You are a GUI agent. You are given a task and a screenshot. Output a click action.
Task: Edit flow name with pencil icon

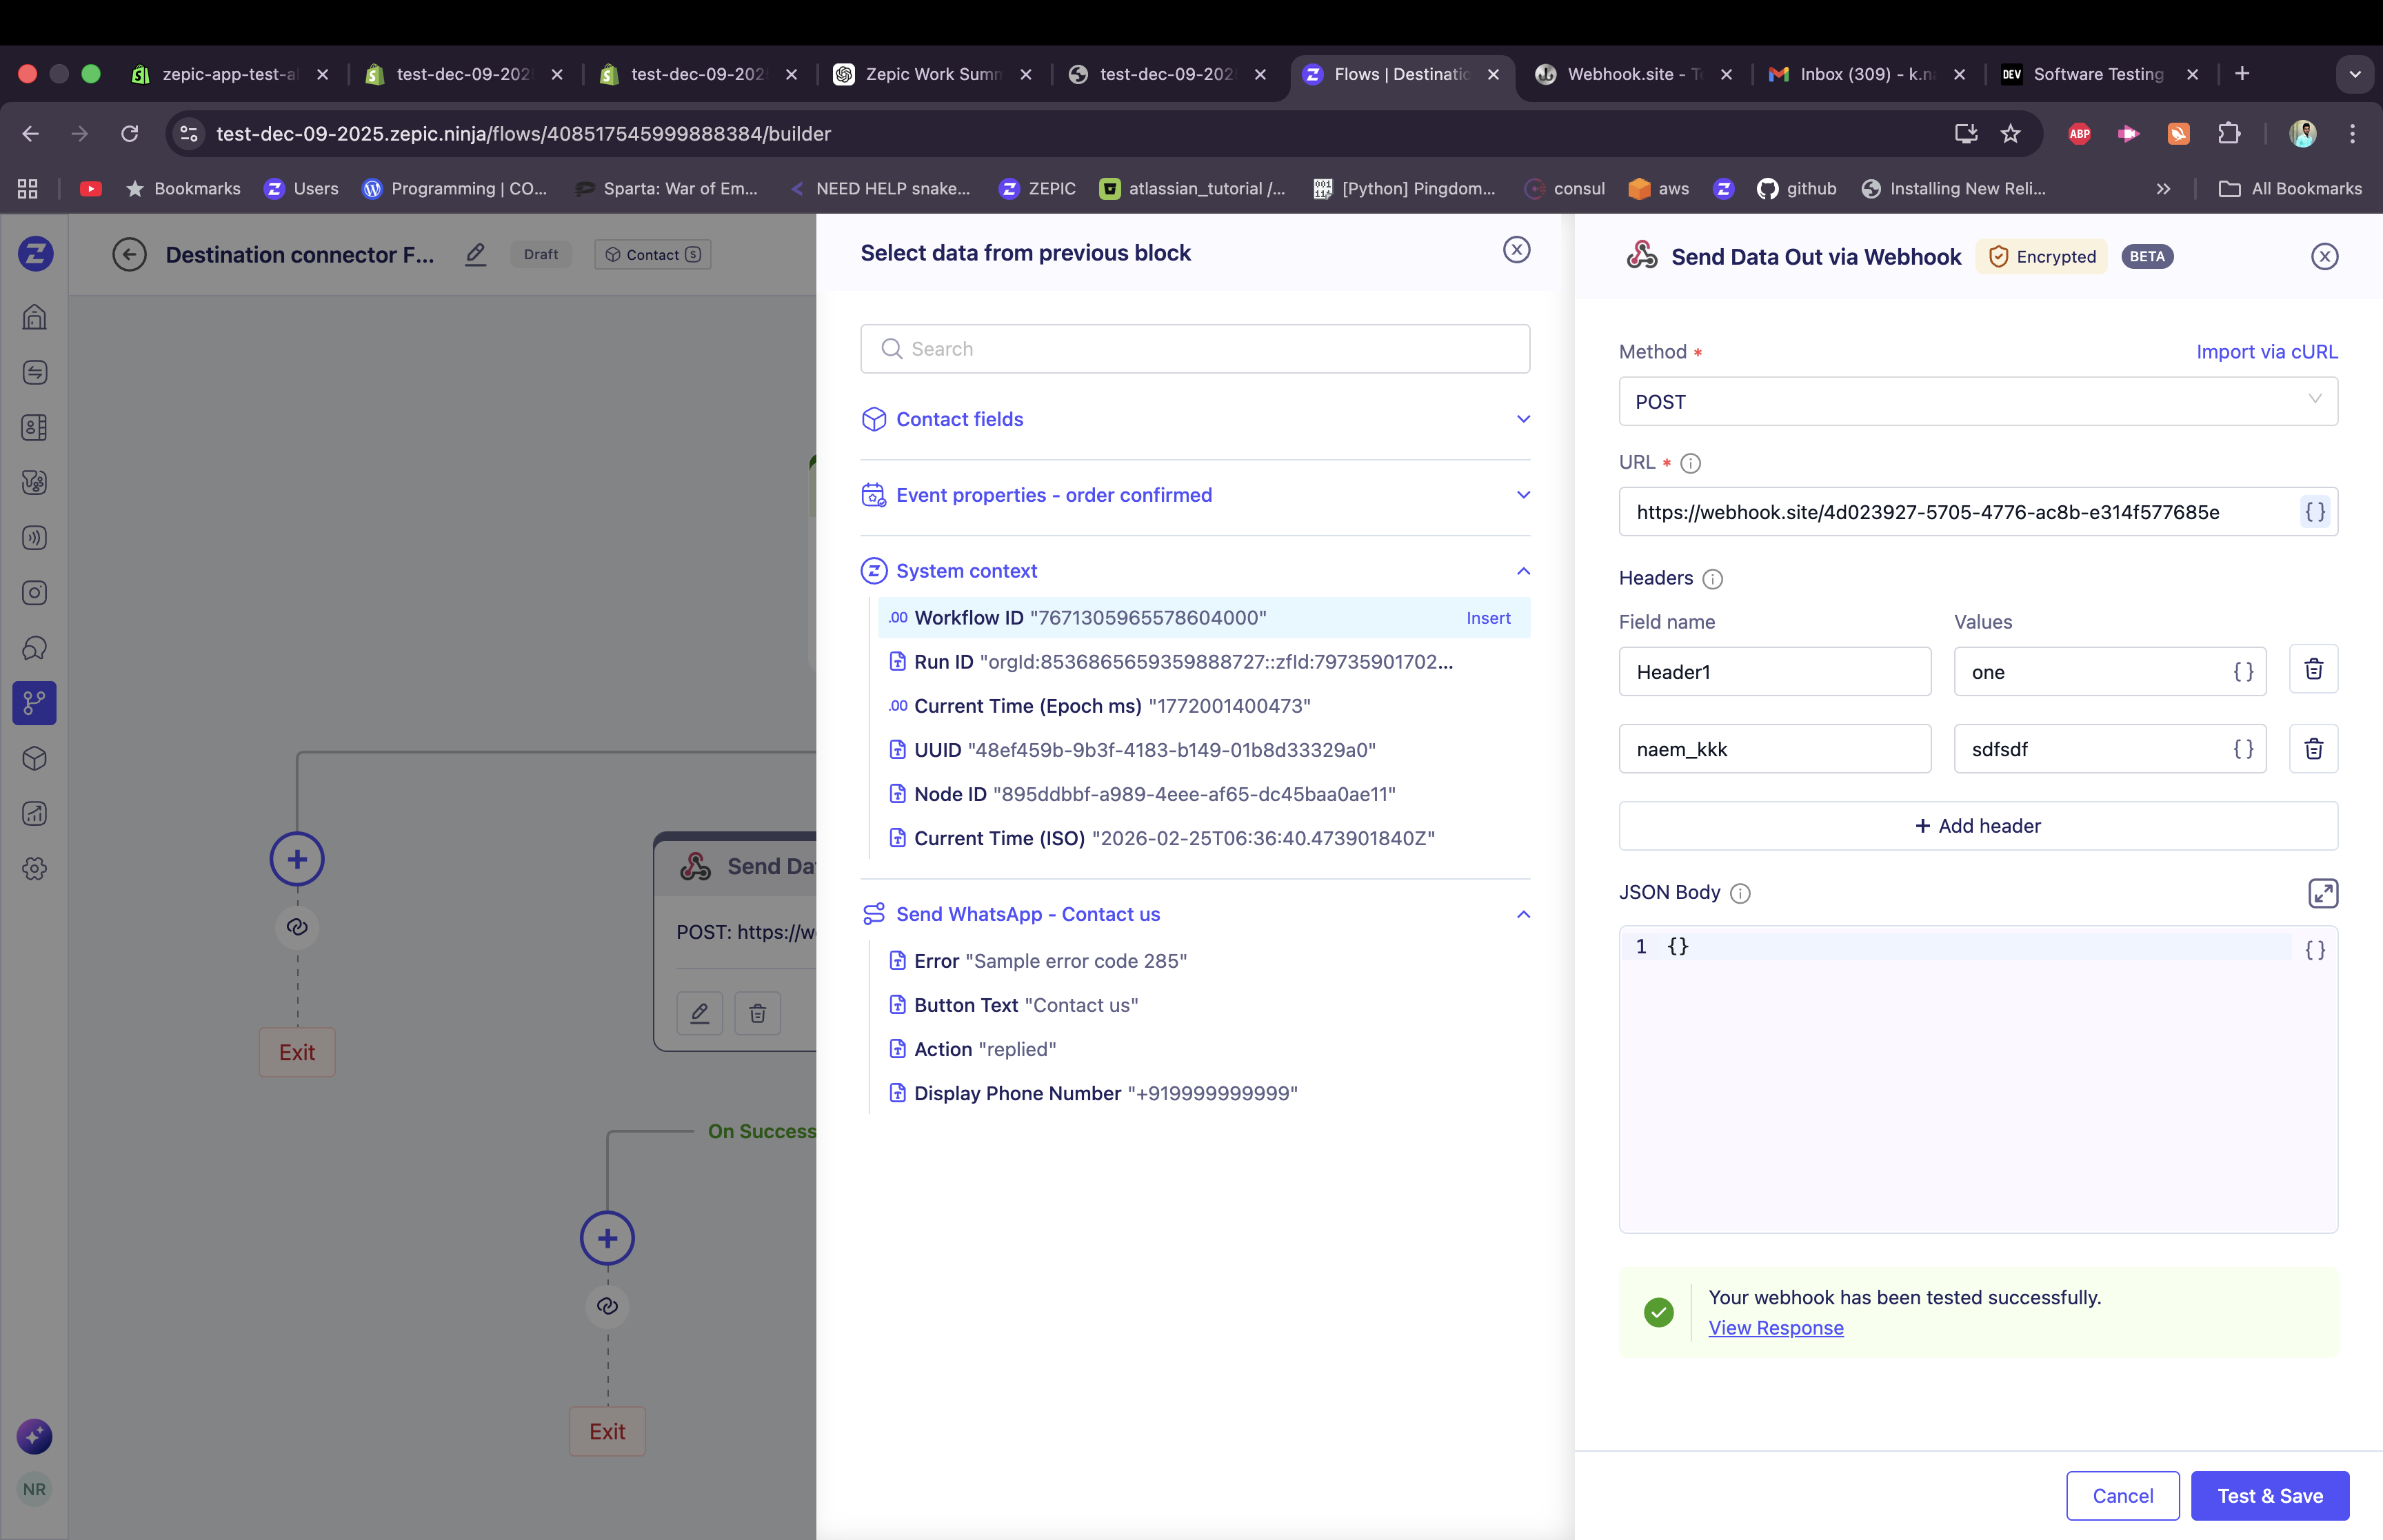tap(476, 255)
